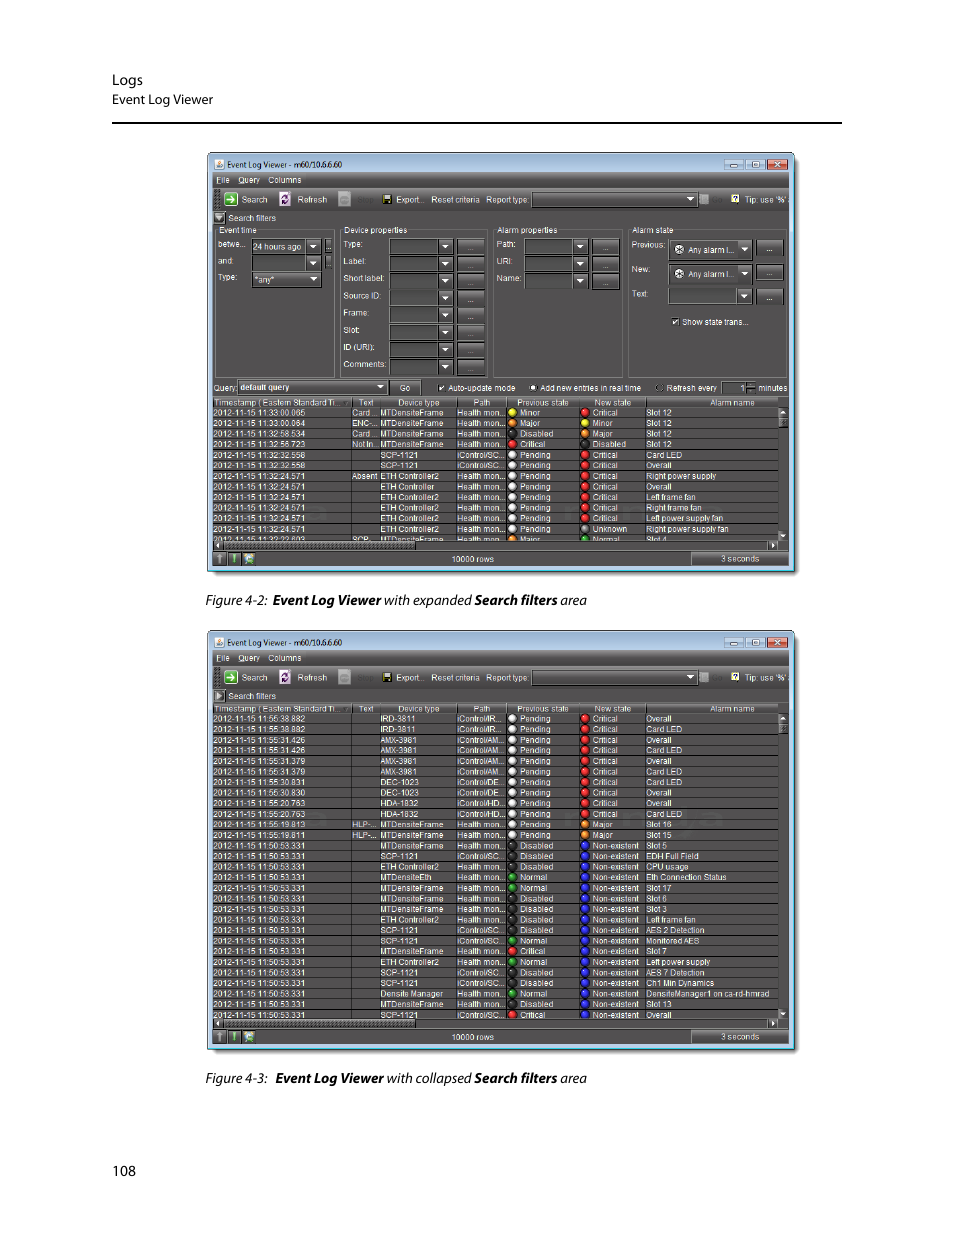
Task: Click Reset criteria in lower window
Action: (455, 678)
